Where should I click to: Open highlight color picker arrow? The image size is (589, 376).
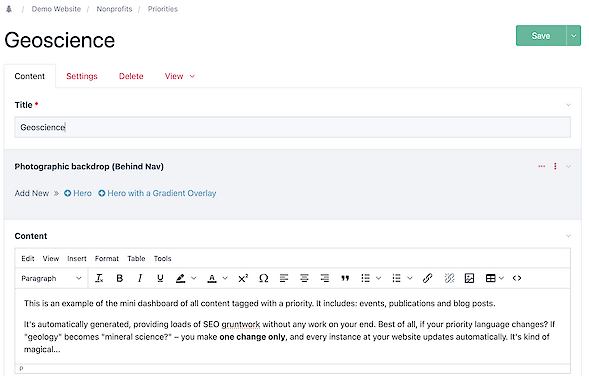click(193, 278)
